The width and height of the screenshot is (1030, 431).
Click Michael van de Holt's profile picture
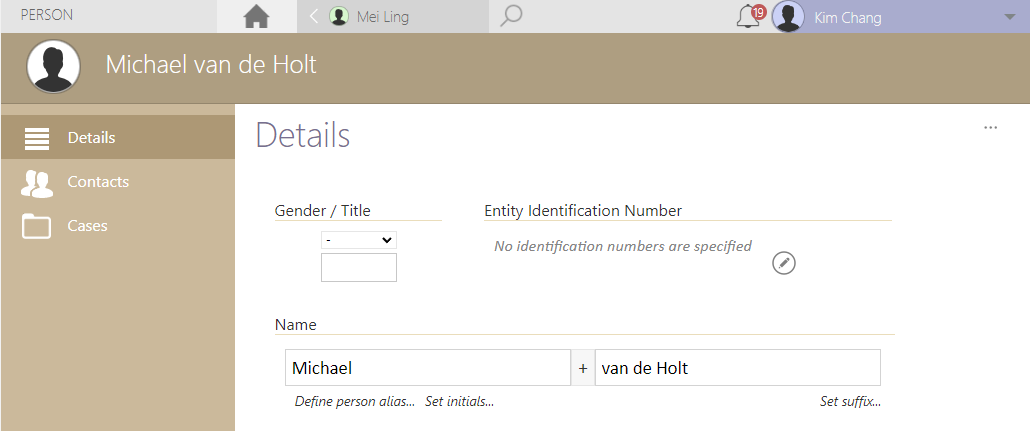(54, 66)
